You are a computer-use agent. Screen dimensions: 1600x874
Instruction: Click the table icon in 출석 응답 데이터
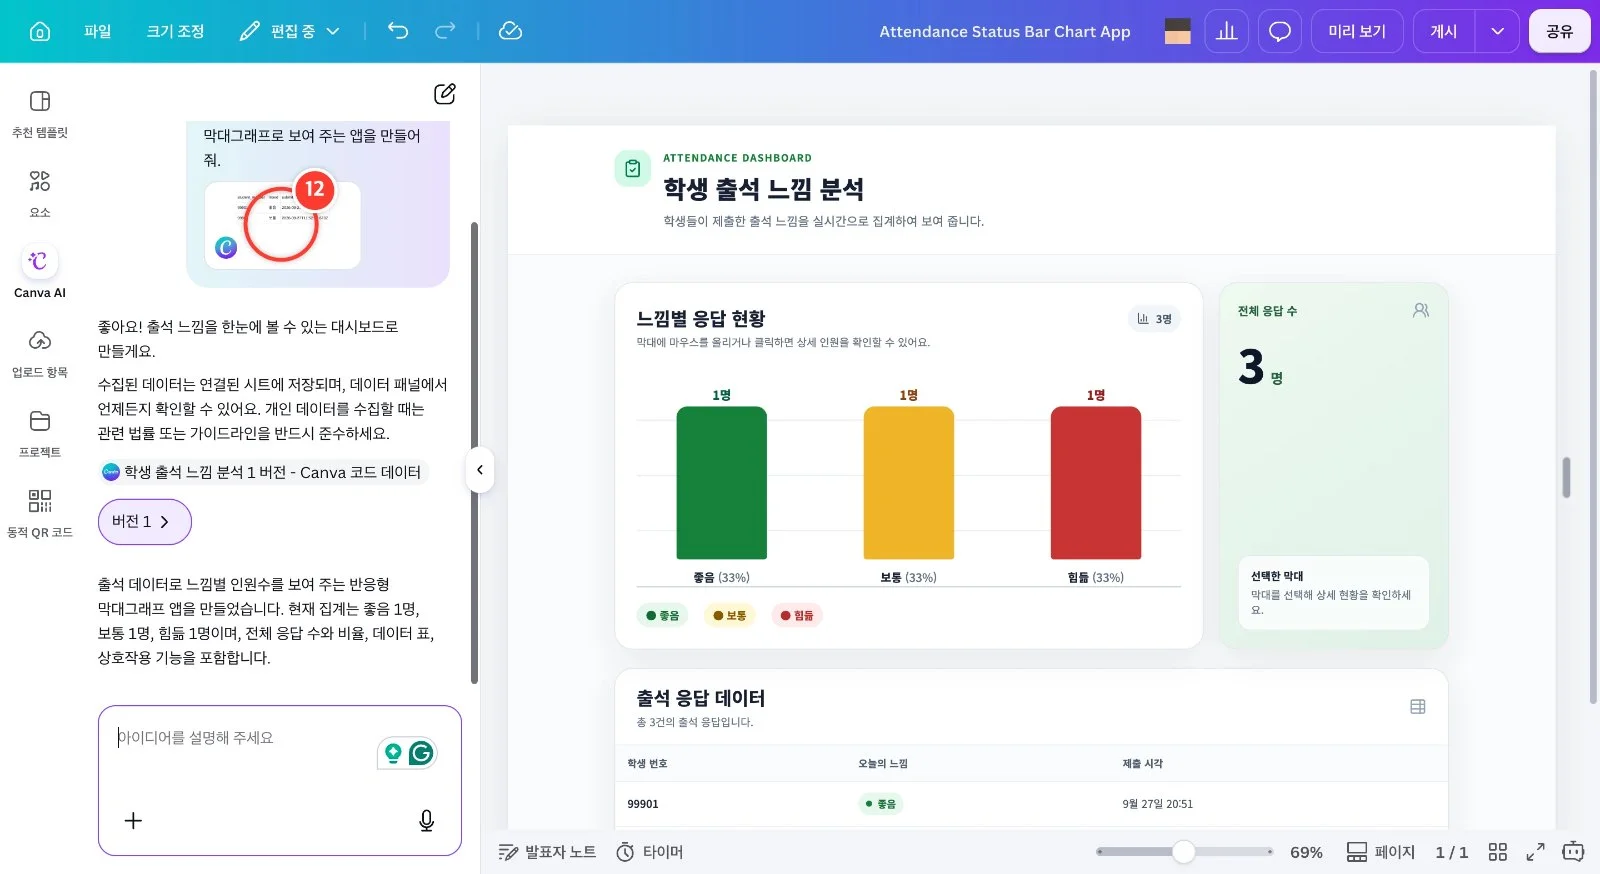point(1418,707)
